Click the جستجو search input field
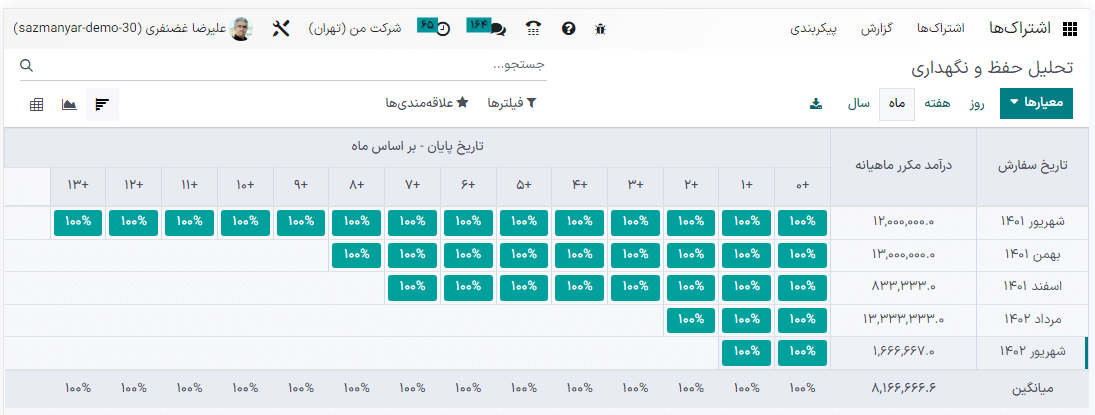Screen dimensions: 1095x415 click(290, 65)
